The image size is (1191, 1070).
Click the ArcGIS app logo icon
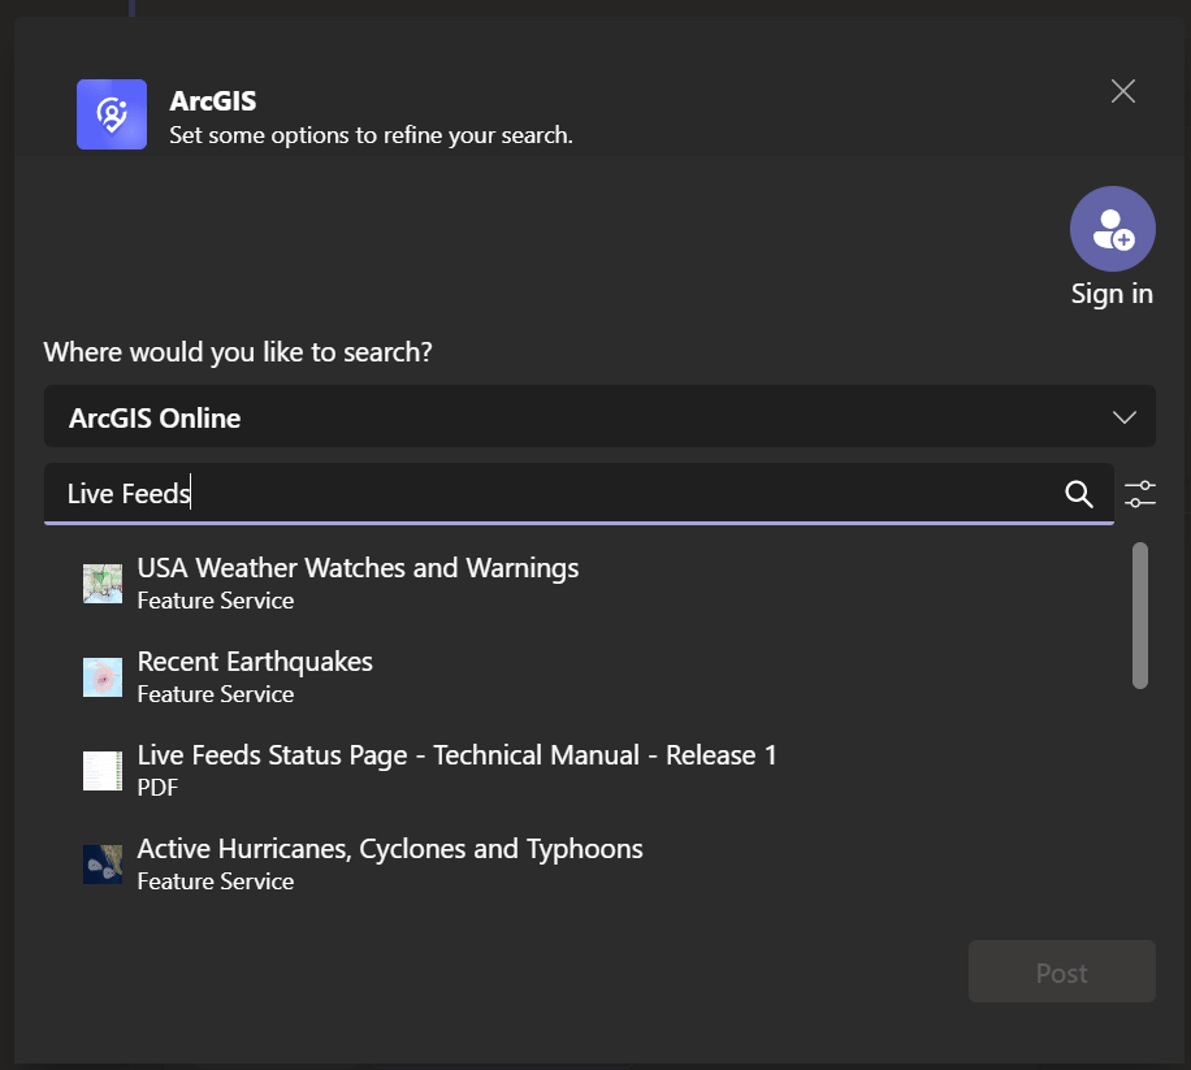pyautogui.click(x=112, y=114)
